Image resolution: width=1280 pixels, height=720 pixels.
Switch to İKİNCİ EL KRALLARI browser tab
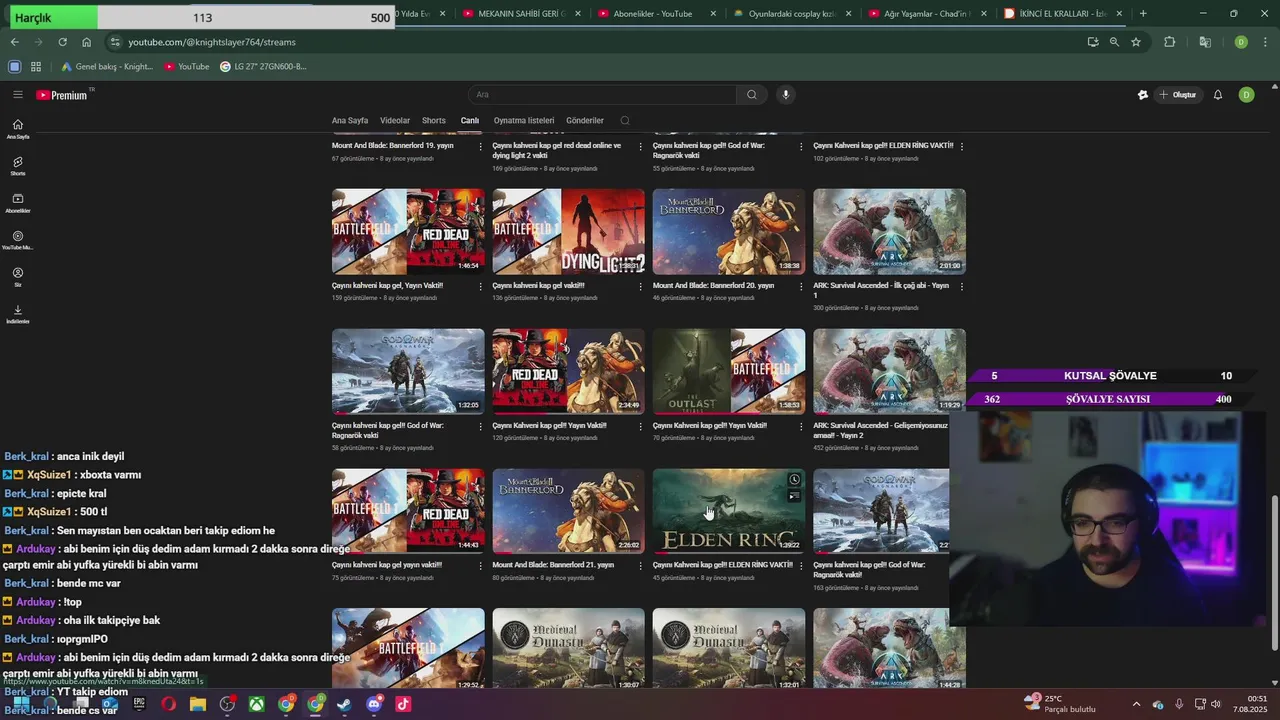coord(1064,14)
